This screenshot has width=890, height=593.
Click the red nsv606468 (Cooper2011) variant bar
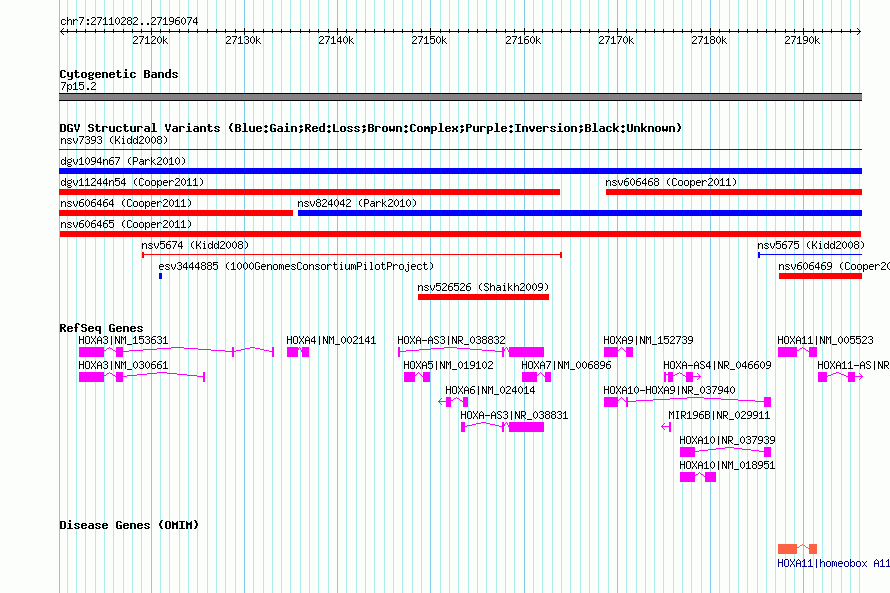(x=734, y=192)
